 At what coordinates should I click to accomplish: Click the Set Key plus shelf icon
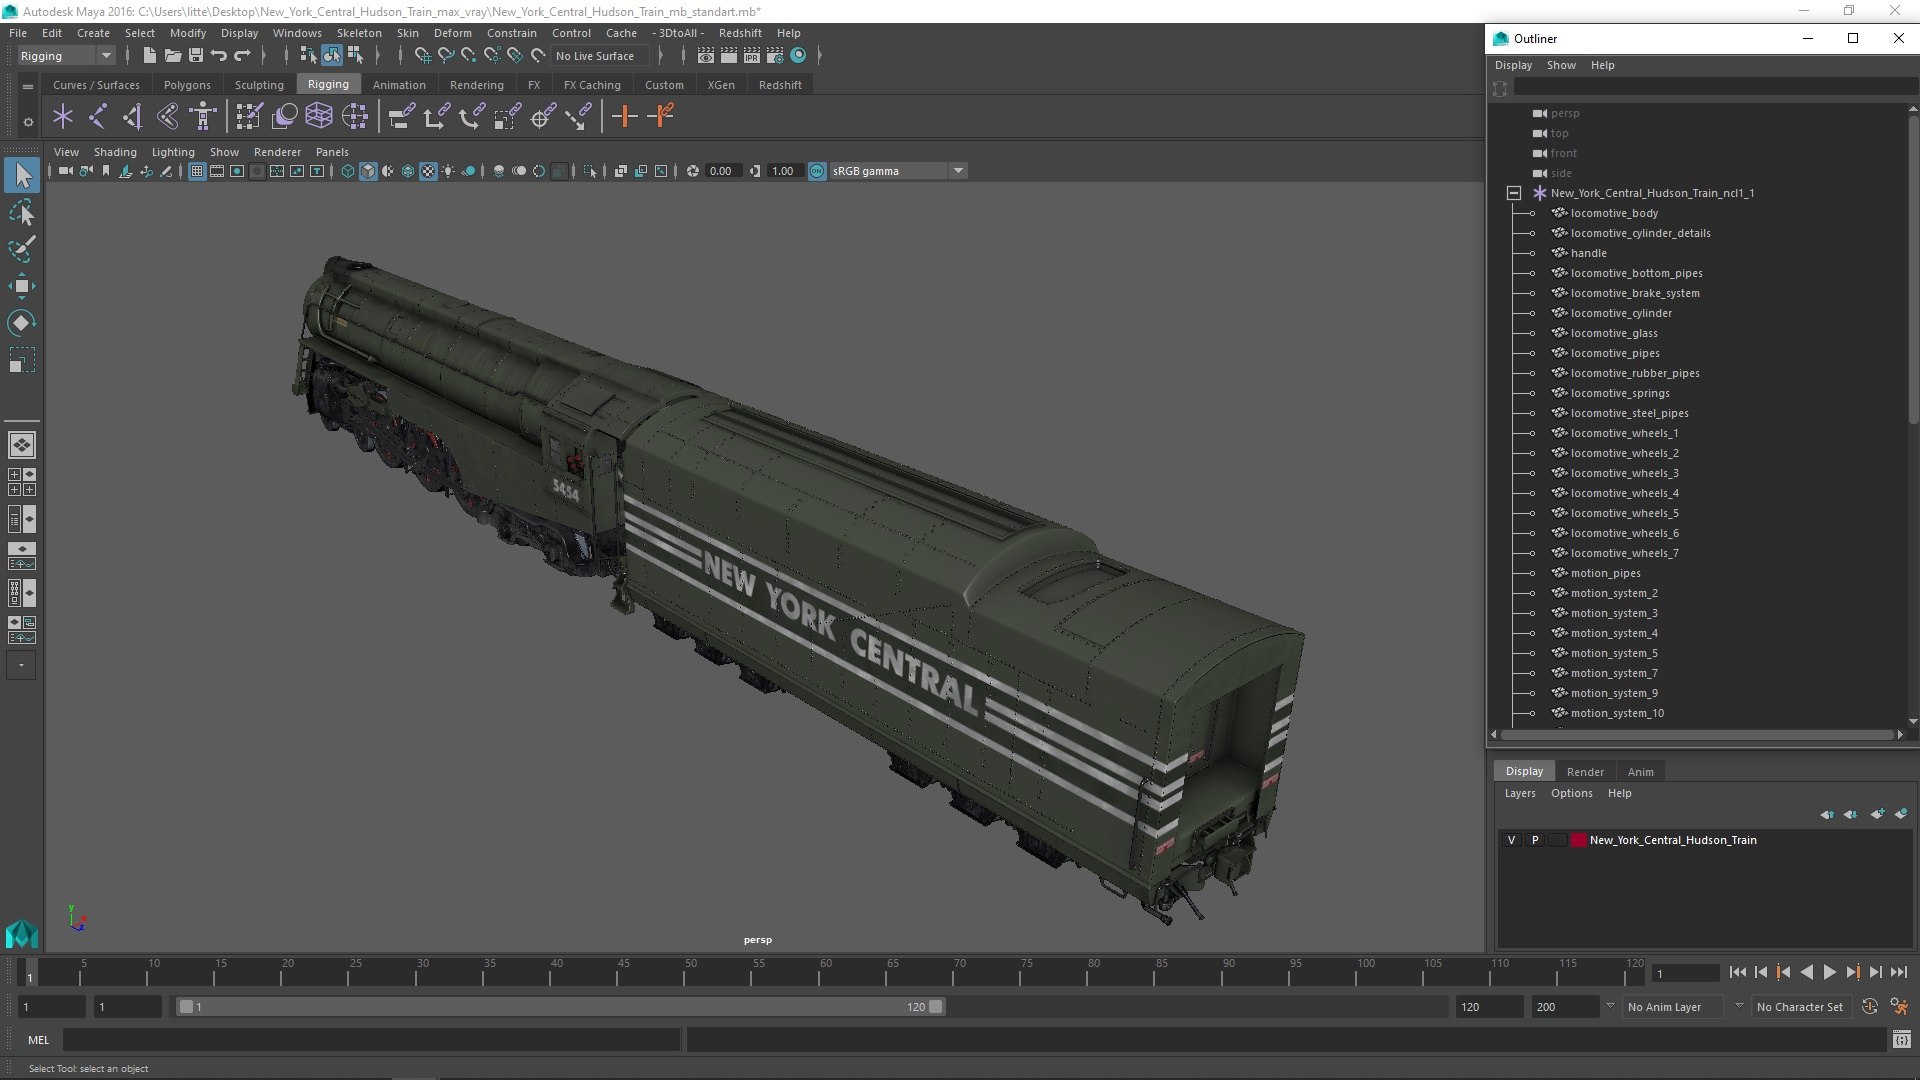pyautogui.click(x=625, y=117)
